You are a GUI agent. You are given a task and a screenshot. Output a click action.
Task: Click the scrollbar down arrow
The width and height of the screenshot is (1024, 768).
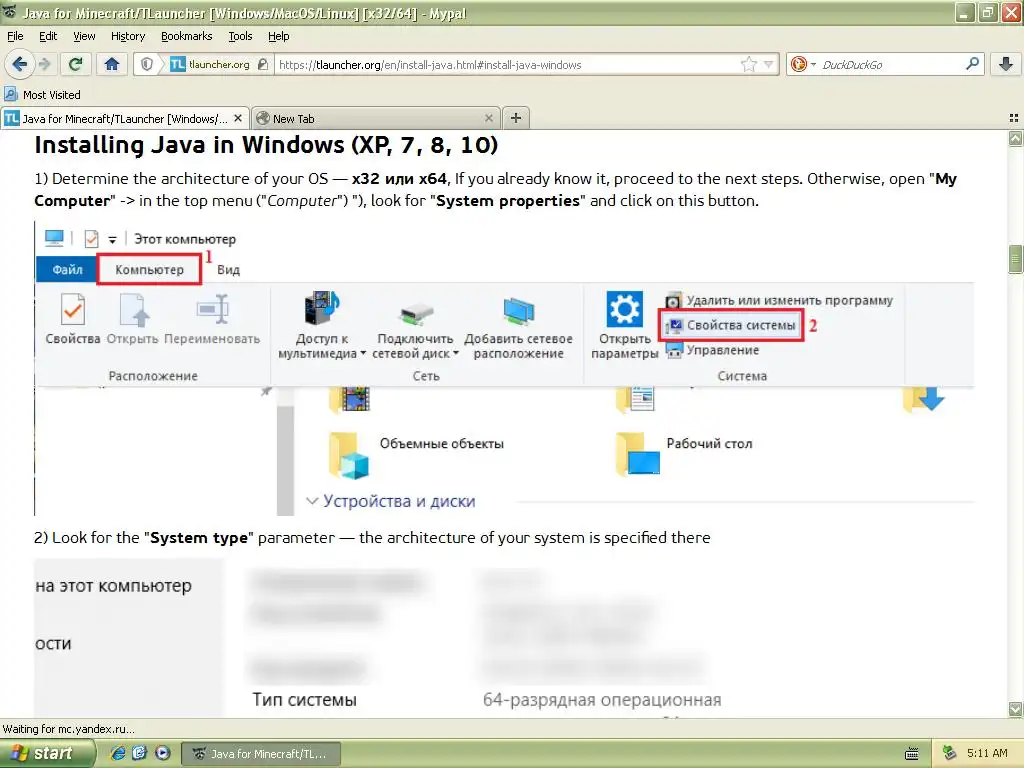click(1015, 709)
